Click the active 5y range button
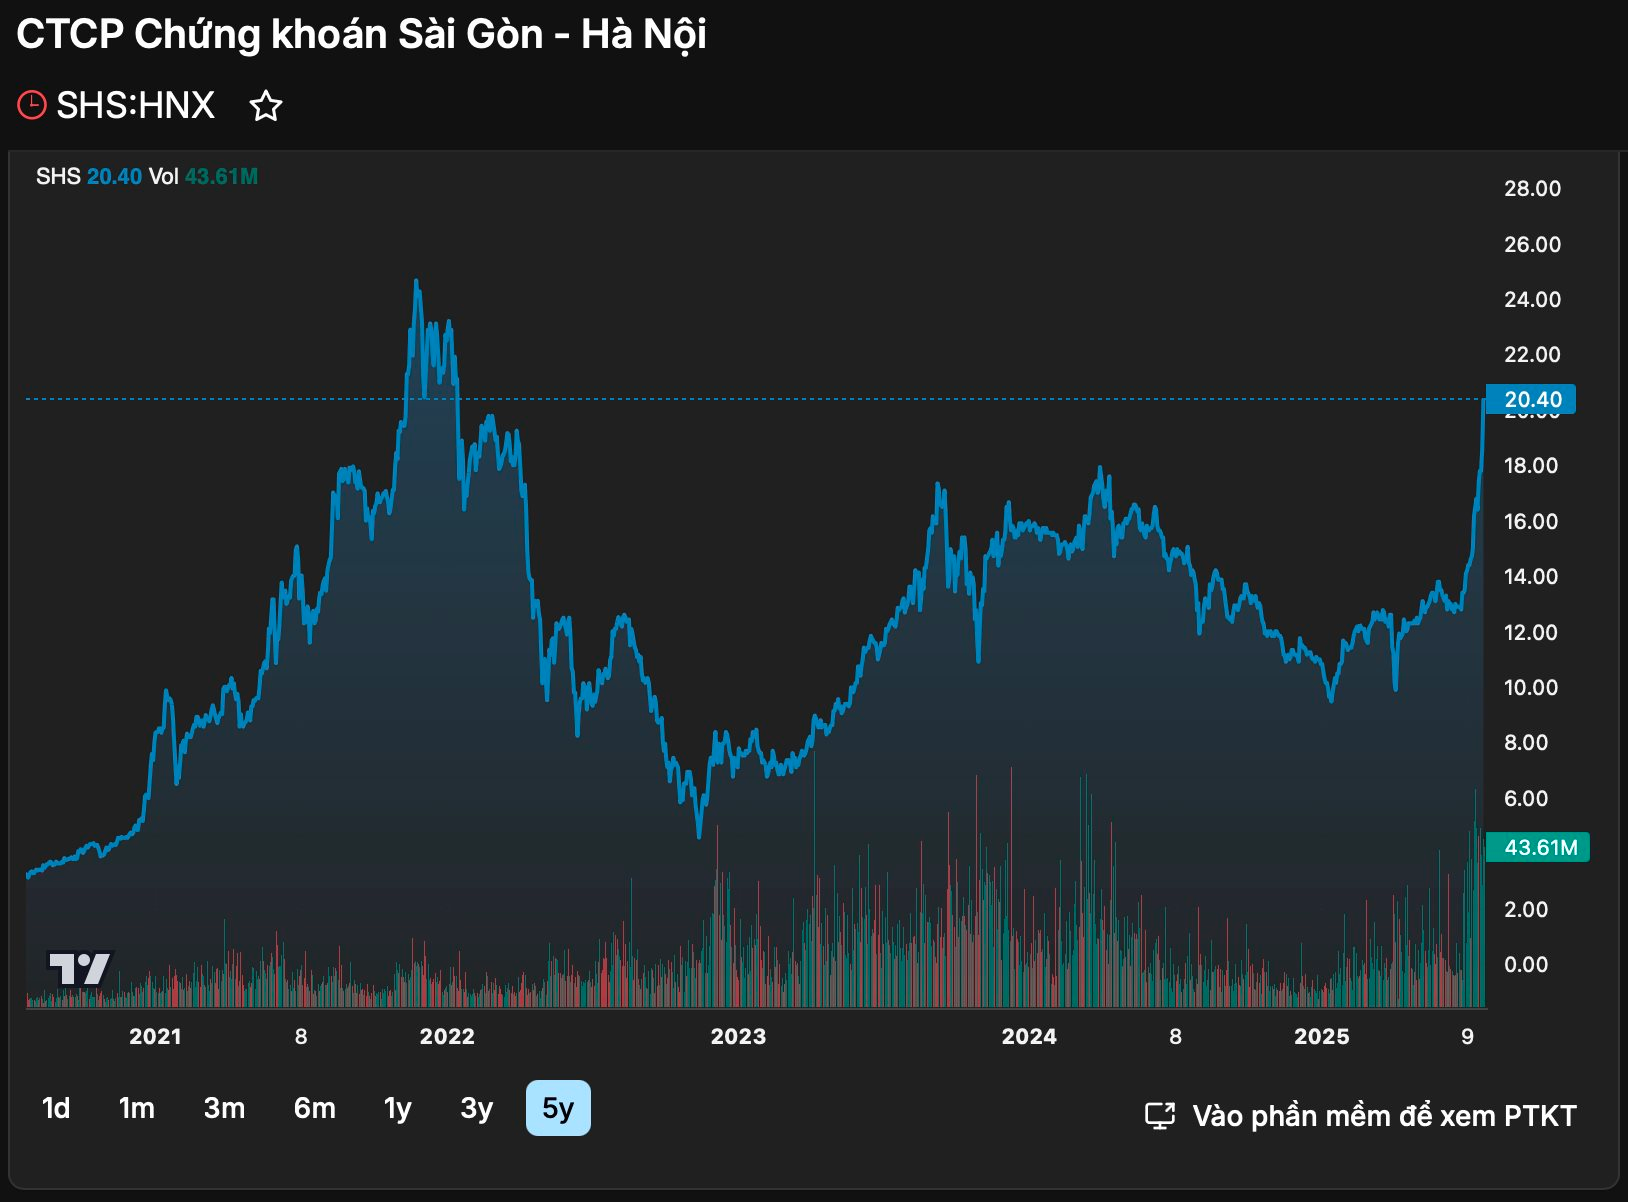Image resolution: width=1628 pixels, height=1202 pixels. pyautogui.click(x=558, y=1108)
